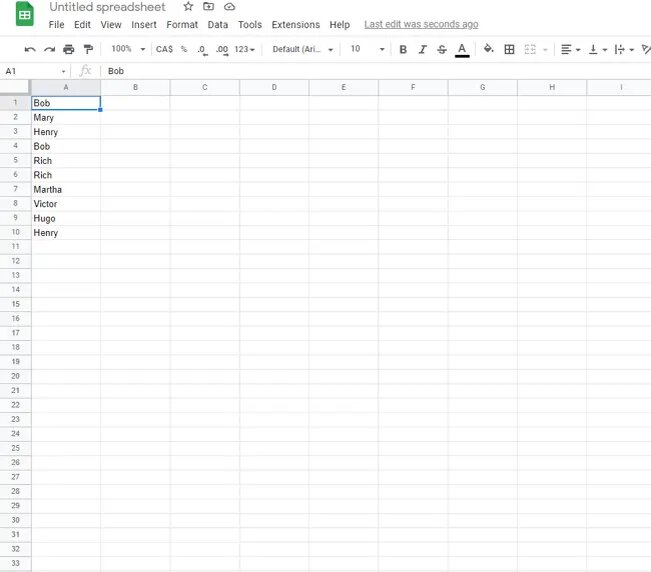Screen dimensions: 651x572
Task: Select cell A8 containing Victor
Action: (x=66, y=204)
